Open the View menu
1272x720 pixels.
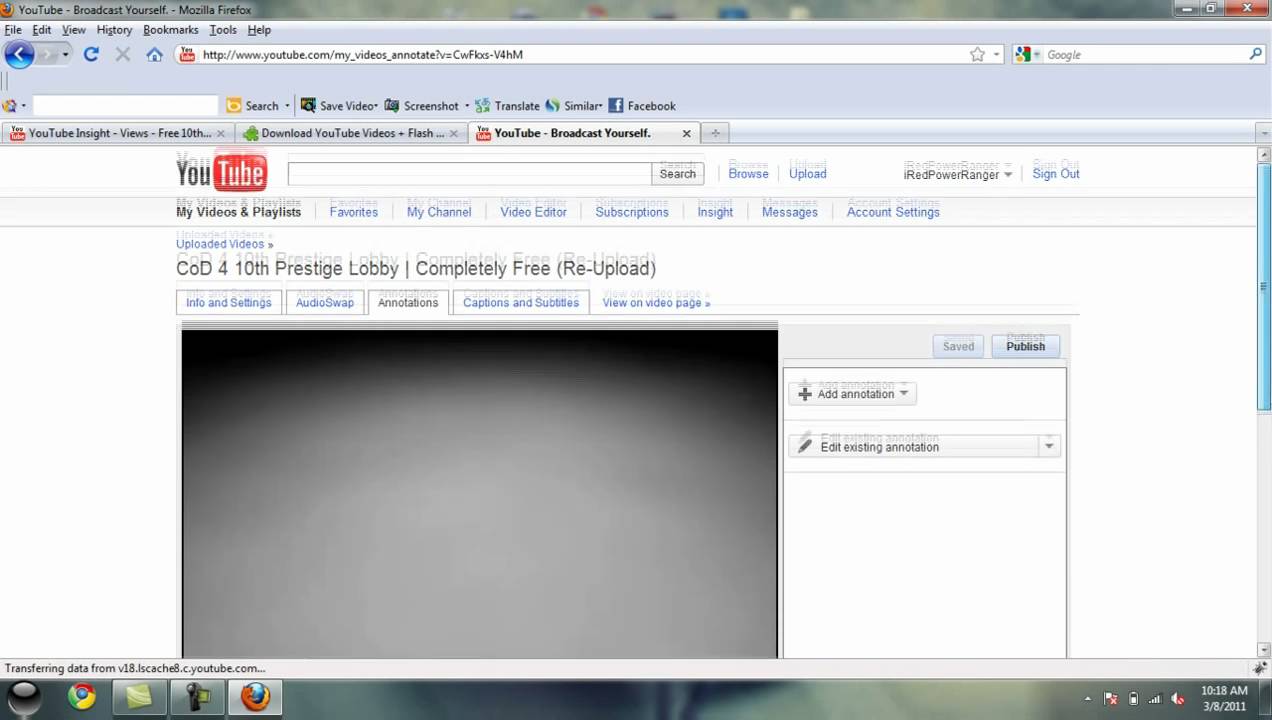tap(74, 30)
